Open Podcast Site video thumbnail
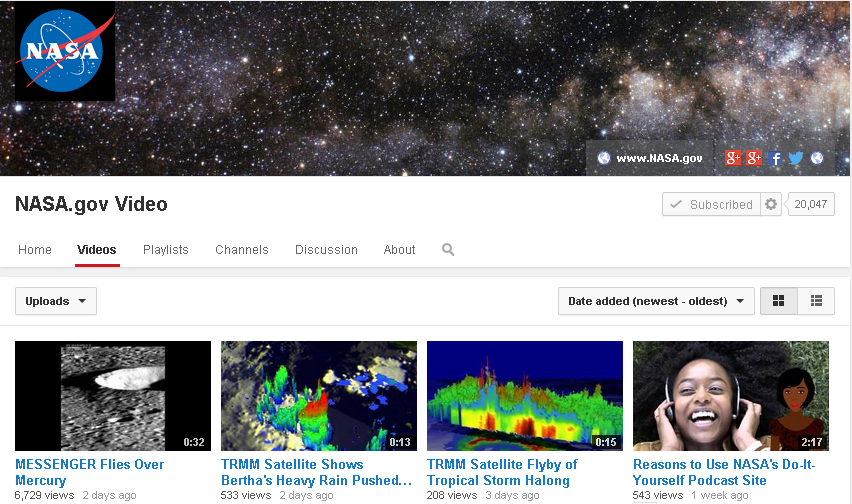The height and width of the screenshot is (504, 852). 731,396
